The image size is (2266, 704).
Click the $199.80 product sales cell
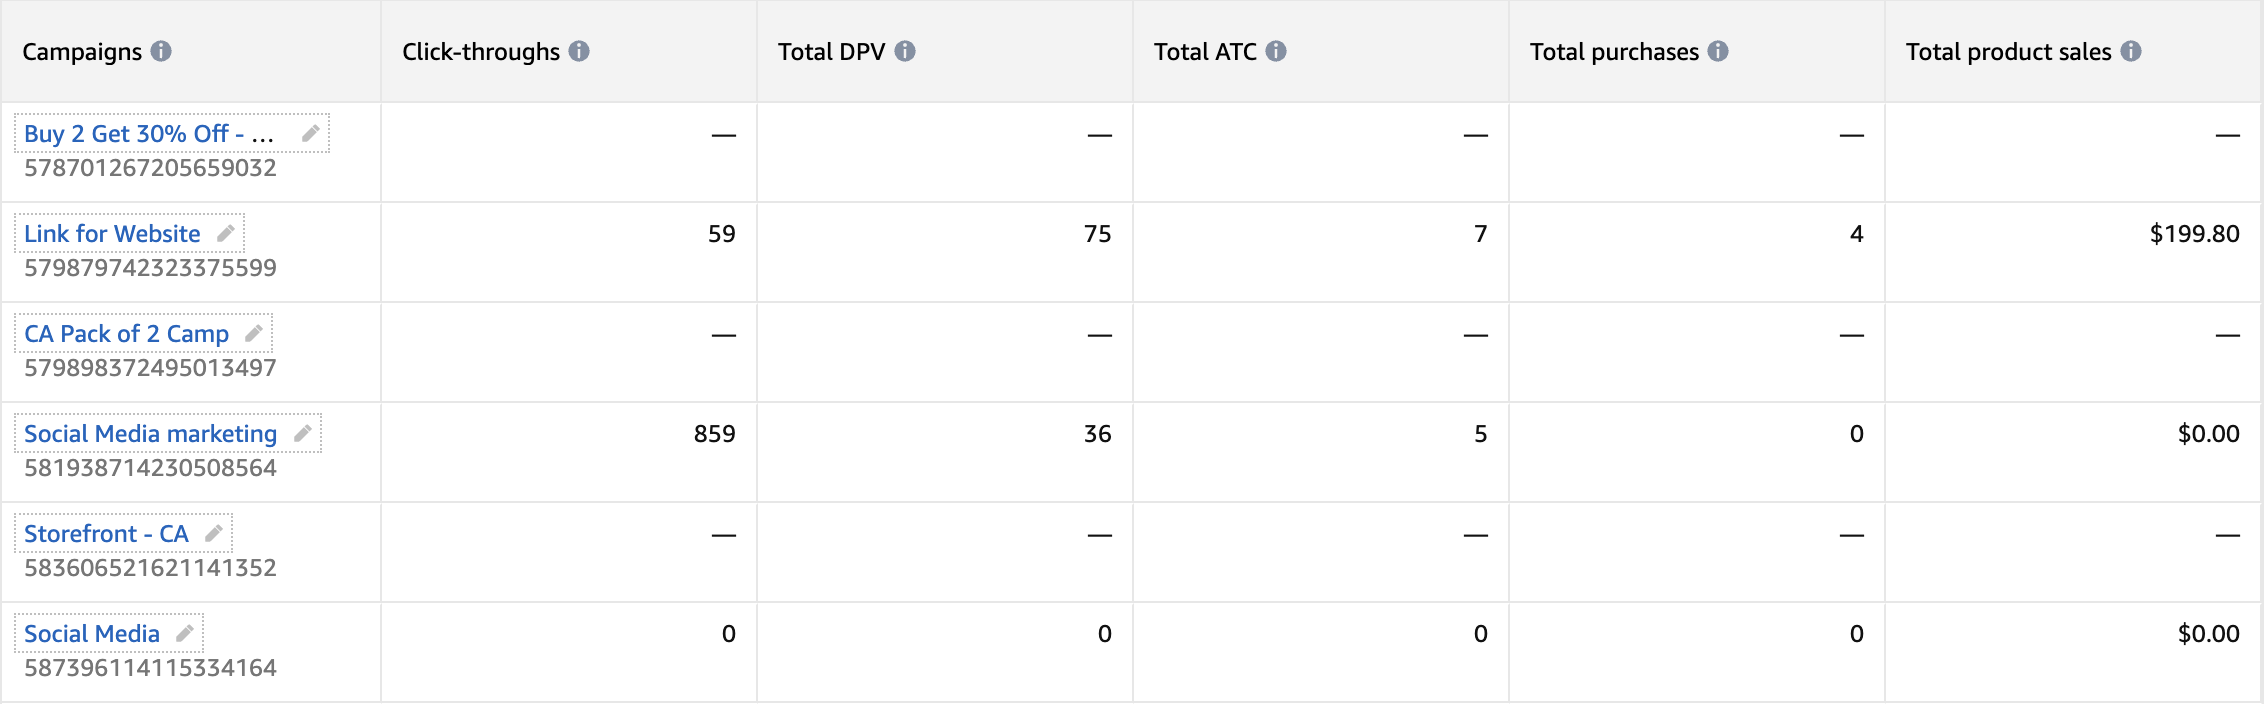[2194, 234]
